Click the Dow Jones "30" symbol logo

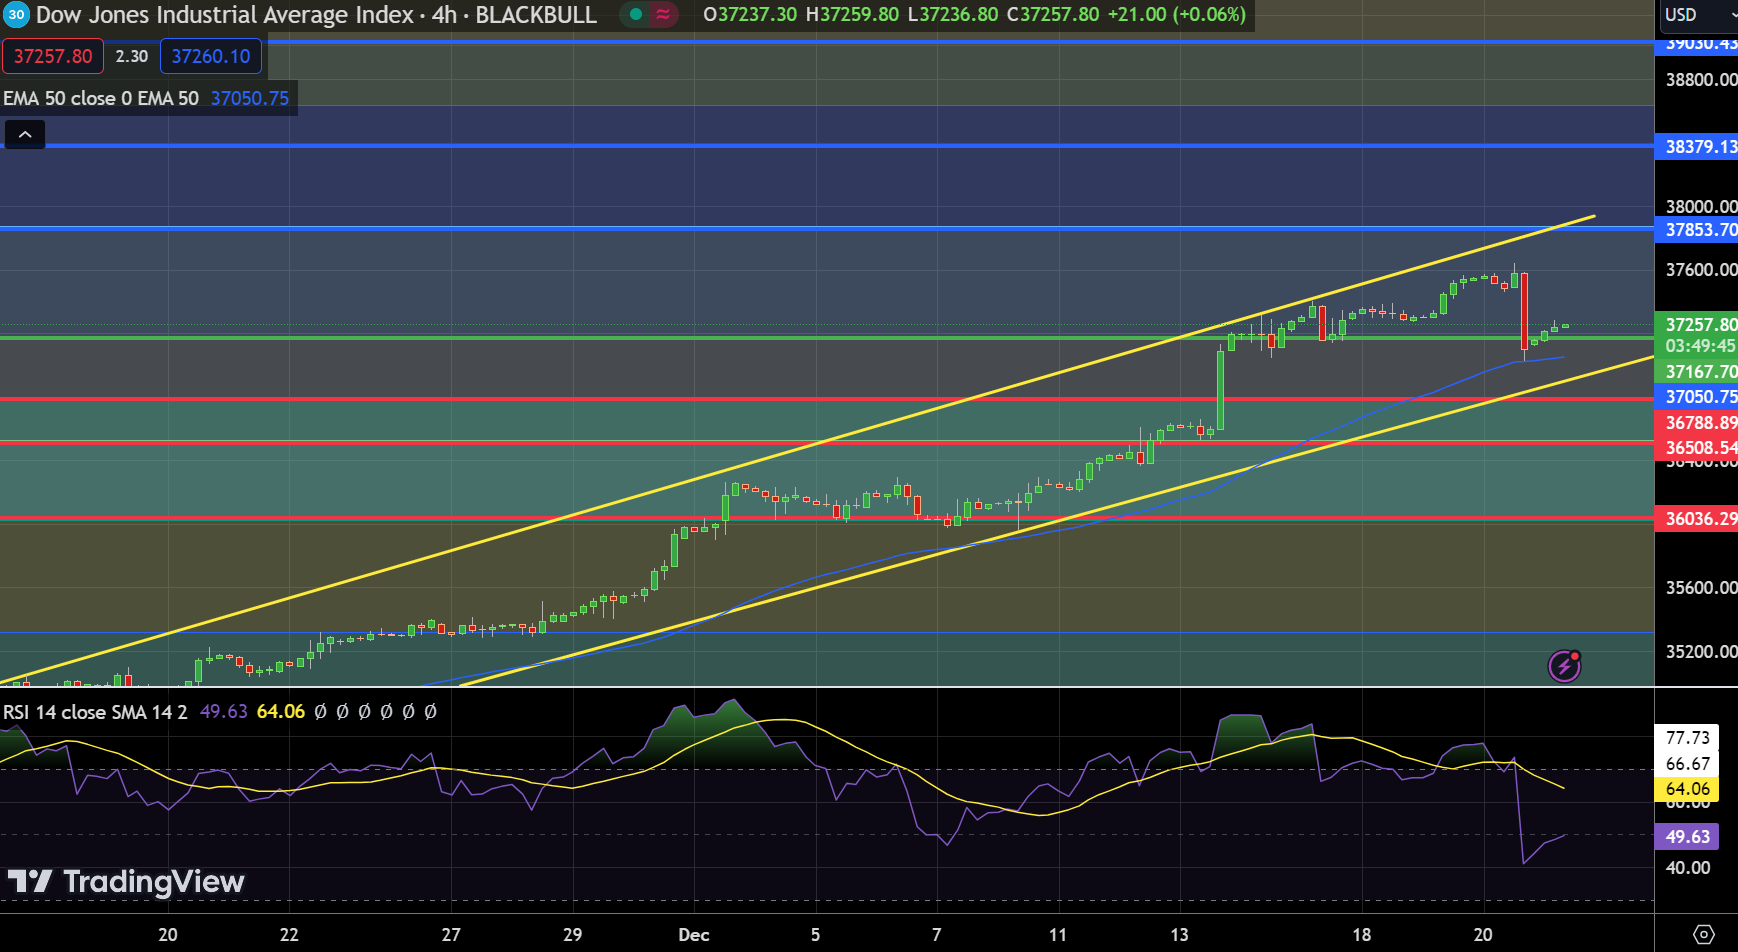[16, 15]
